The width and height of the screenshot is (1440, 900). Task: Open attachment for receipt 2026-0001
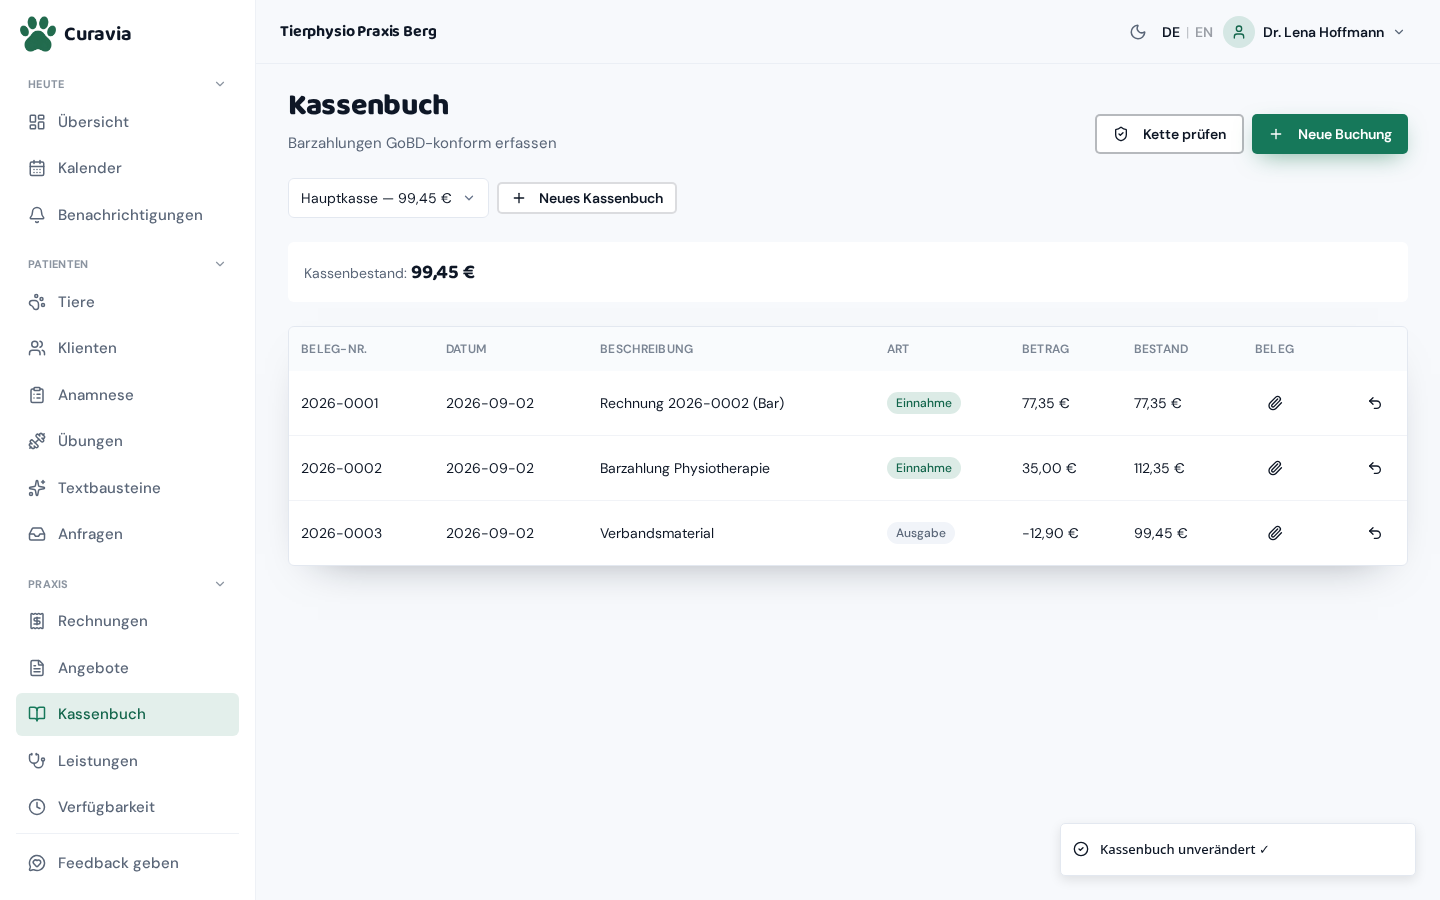(1275, 403)
